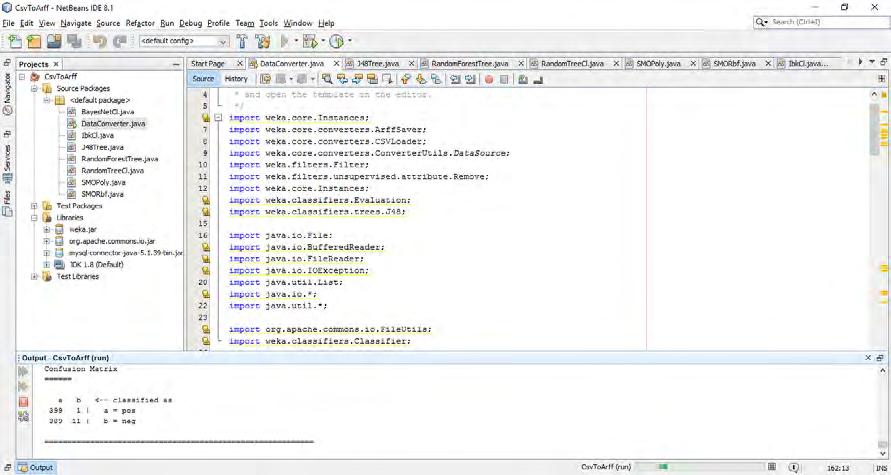Click the Stop Macro Recording icon

(503, 80)
